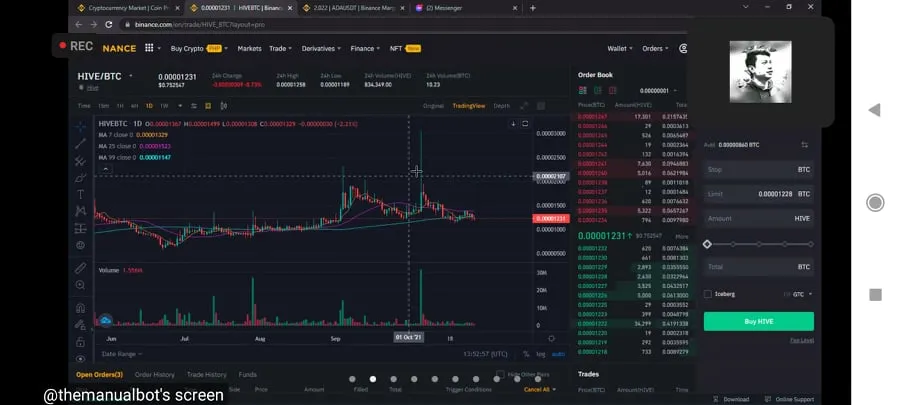Open GTC time-in-force dropdown
This screenshot has width=900, height=405.
[x=802, y=294]
